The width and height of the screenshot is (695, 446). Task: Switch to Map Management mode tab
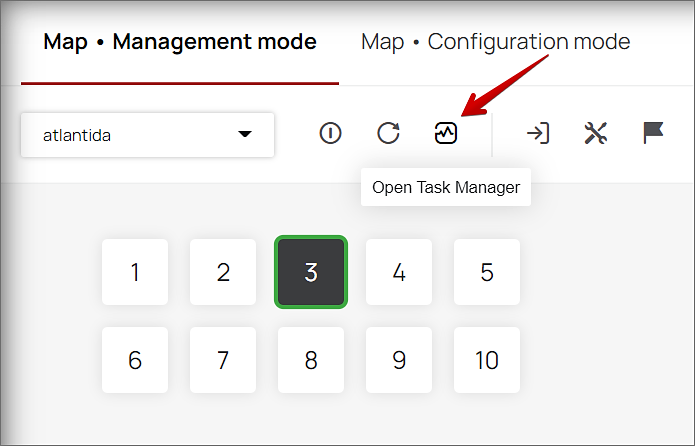click(x=180, y=42)
